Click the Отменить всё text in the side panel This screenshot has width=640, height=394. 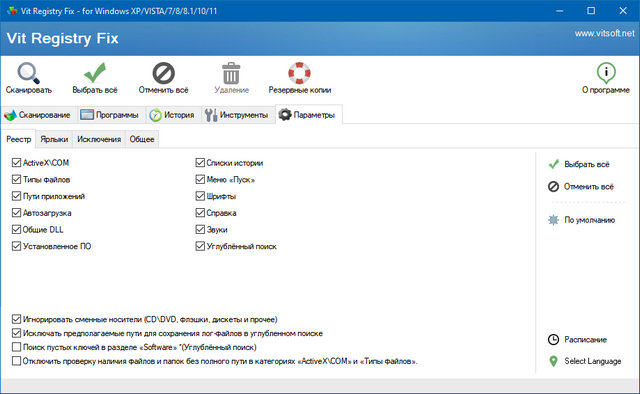589,187
